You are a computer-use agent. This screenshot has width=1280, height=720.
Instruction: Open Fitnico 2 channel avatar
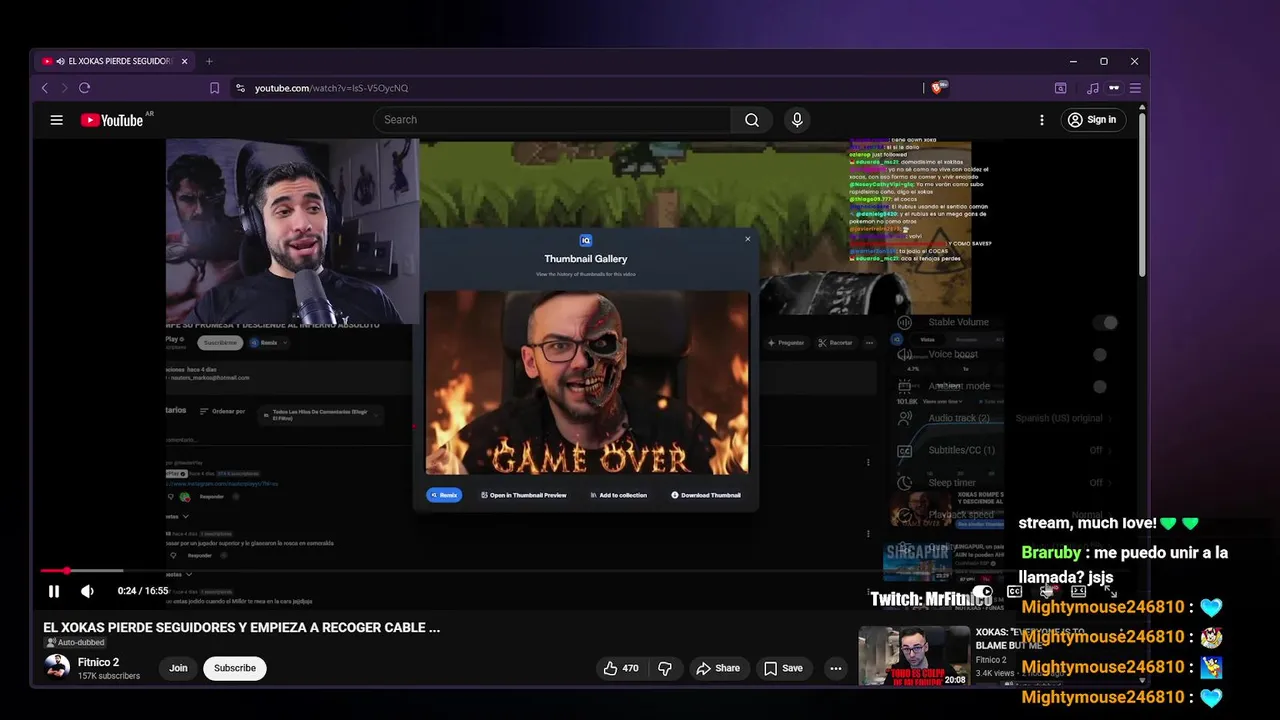tap(57, 667)
